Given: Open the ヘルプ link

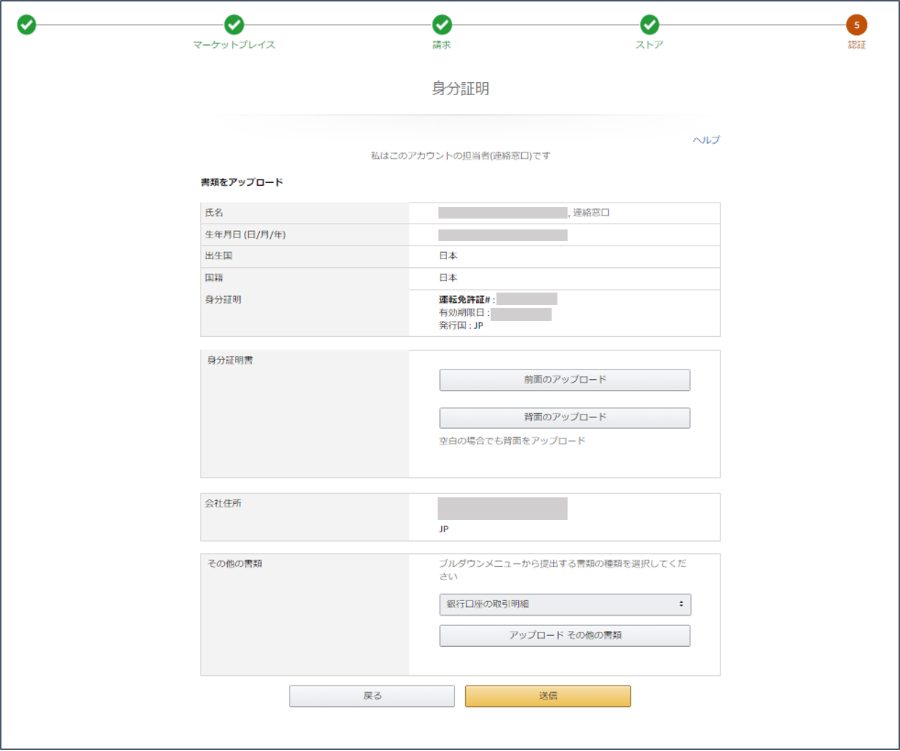Looking at the screenshot, I should click(706, 140).
